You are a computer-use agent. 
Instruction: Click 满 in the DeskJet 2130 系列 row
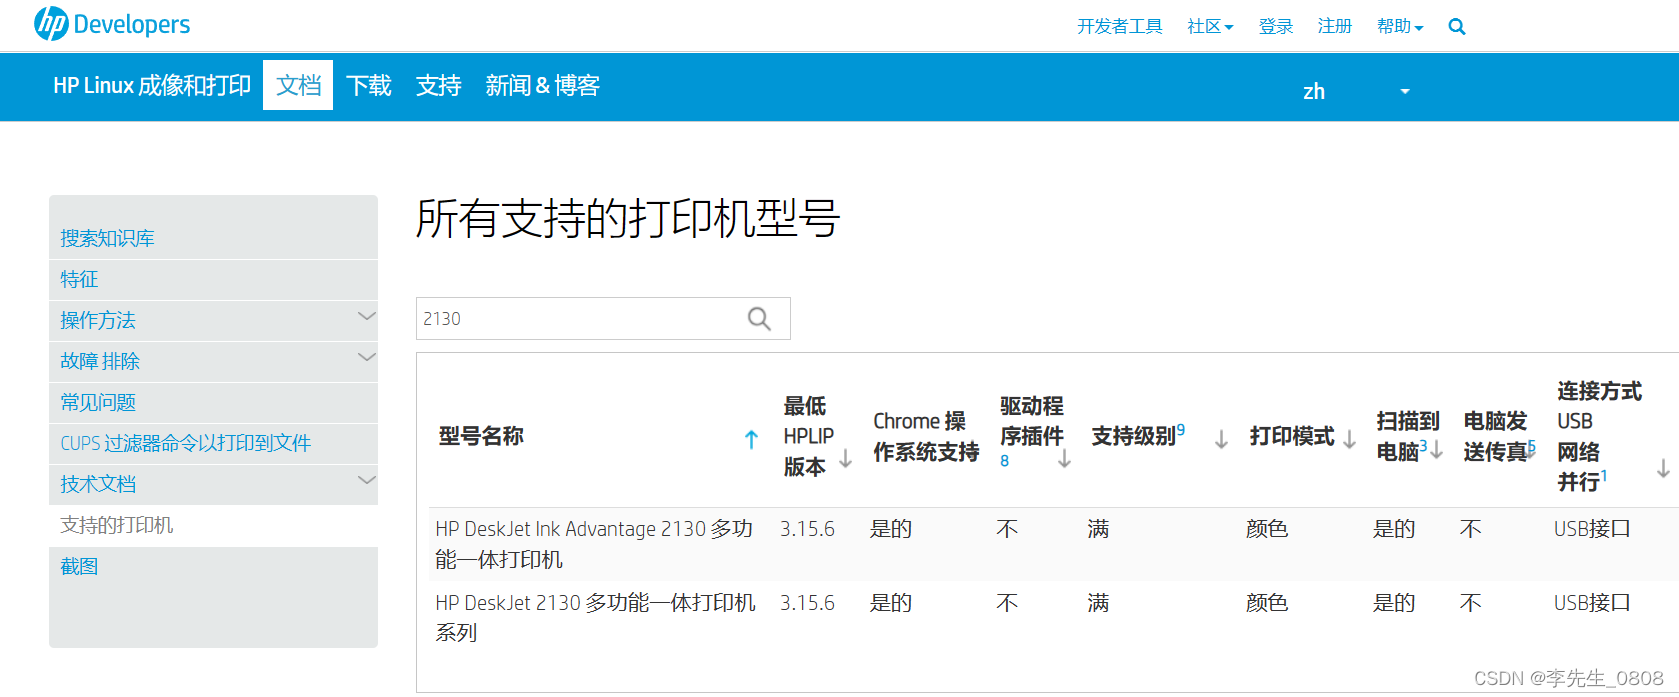pyautogui.click(x=1098, y=603)
